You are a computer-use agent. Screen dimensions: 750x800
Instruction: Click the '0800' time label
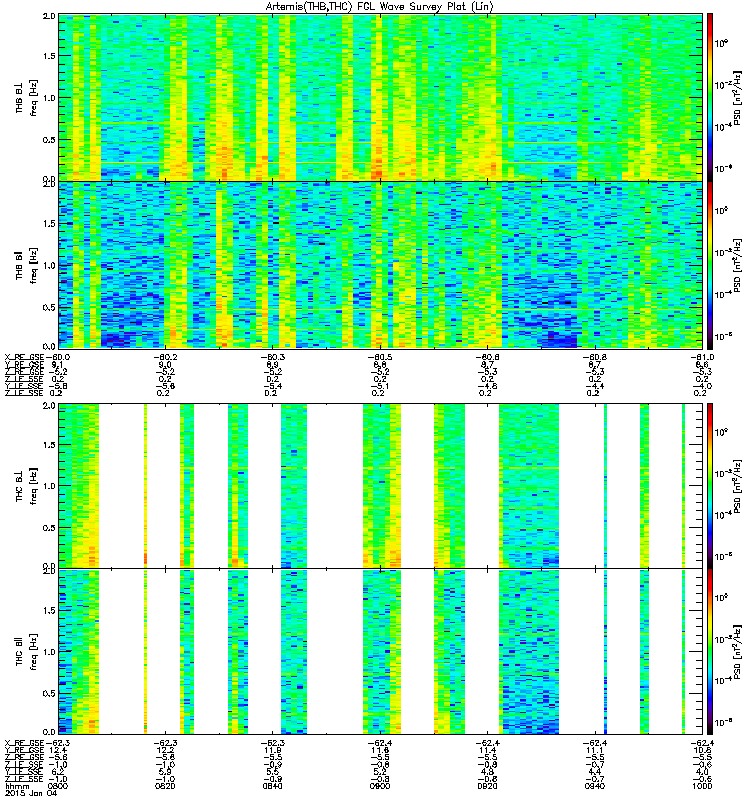pyautogui.click(x=56, y=786)
